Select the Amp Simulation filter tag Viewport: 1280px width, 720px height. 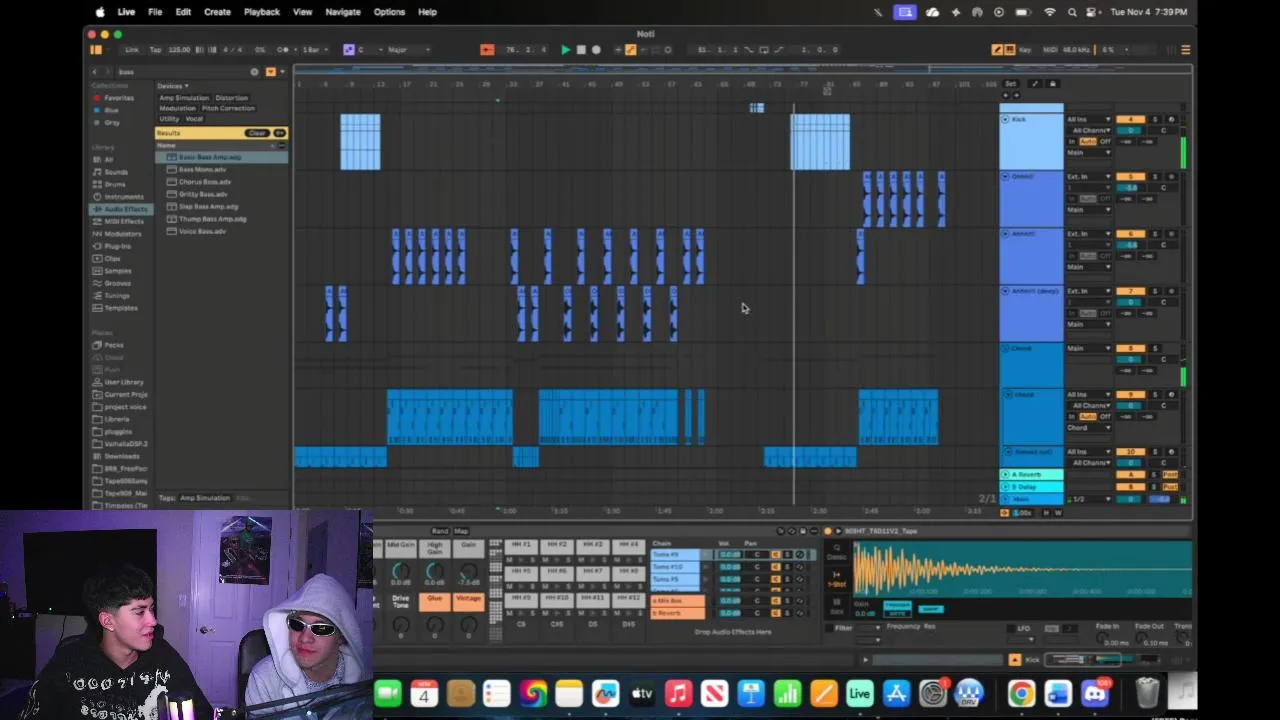click(184, 98)
